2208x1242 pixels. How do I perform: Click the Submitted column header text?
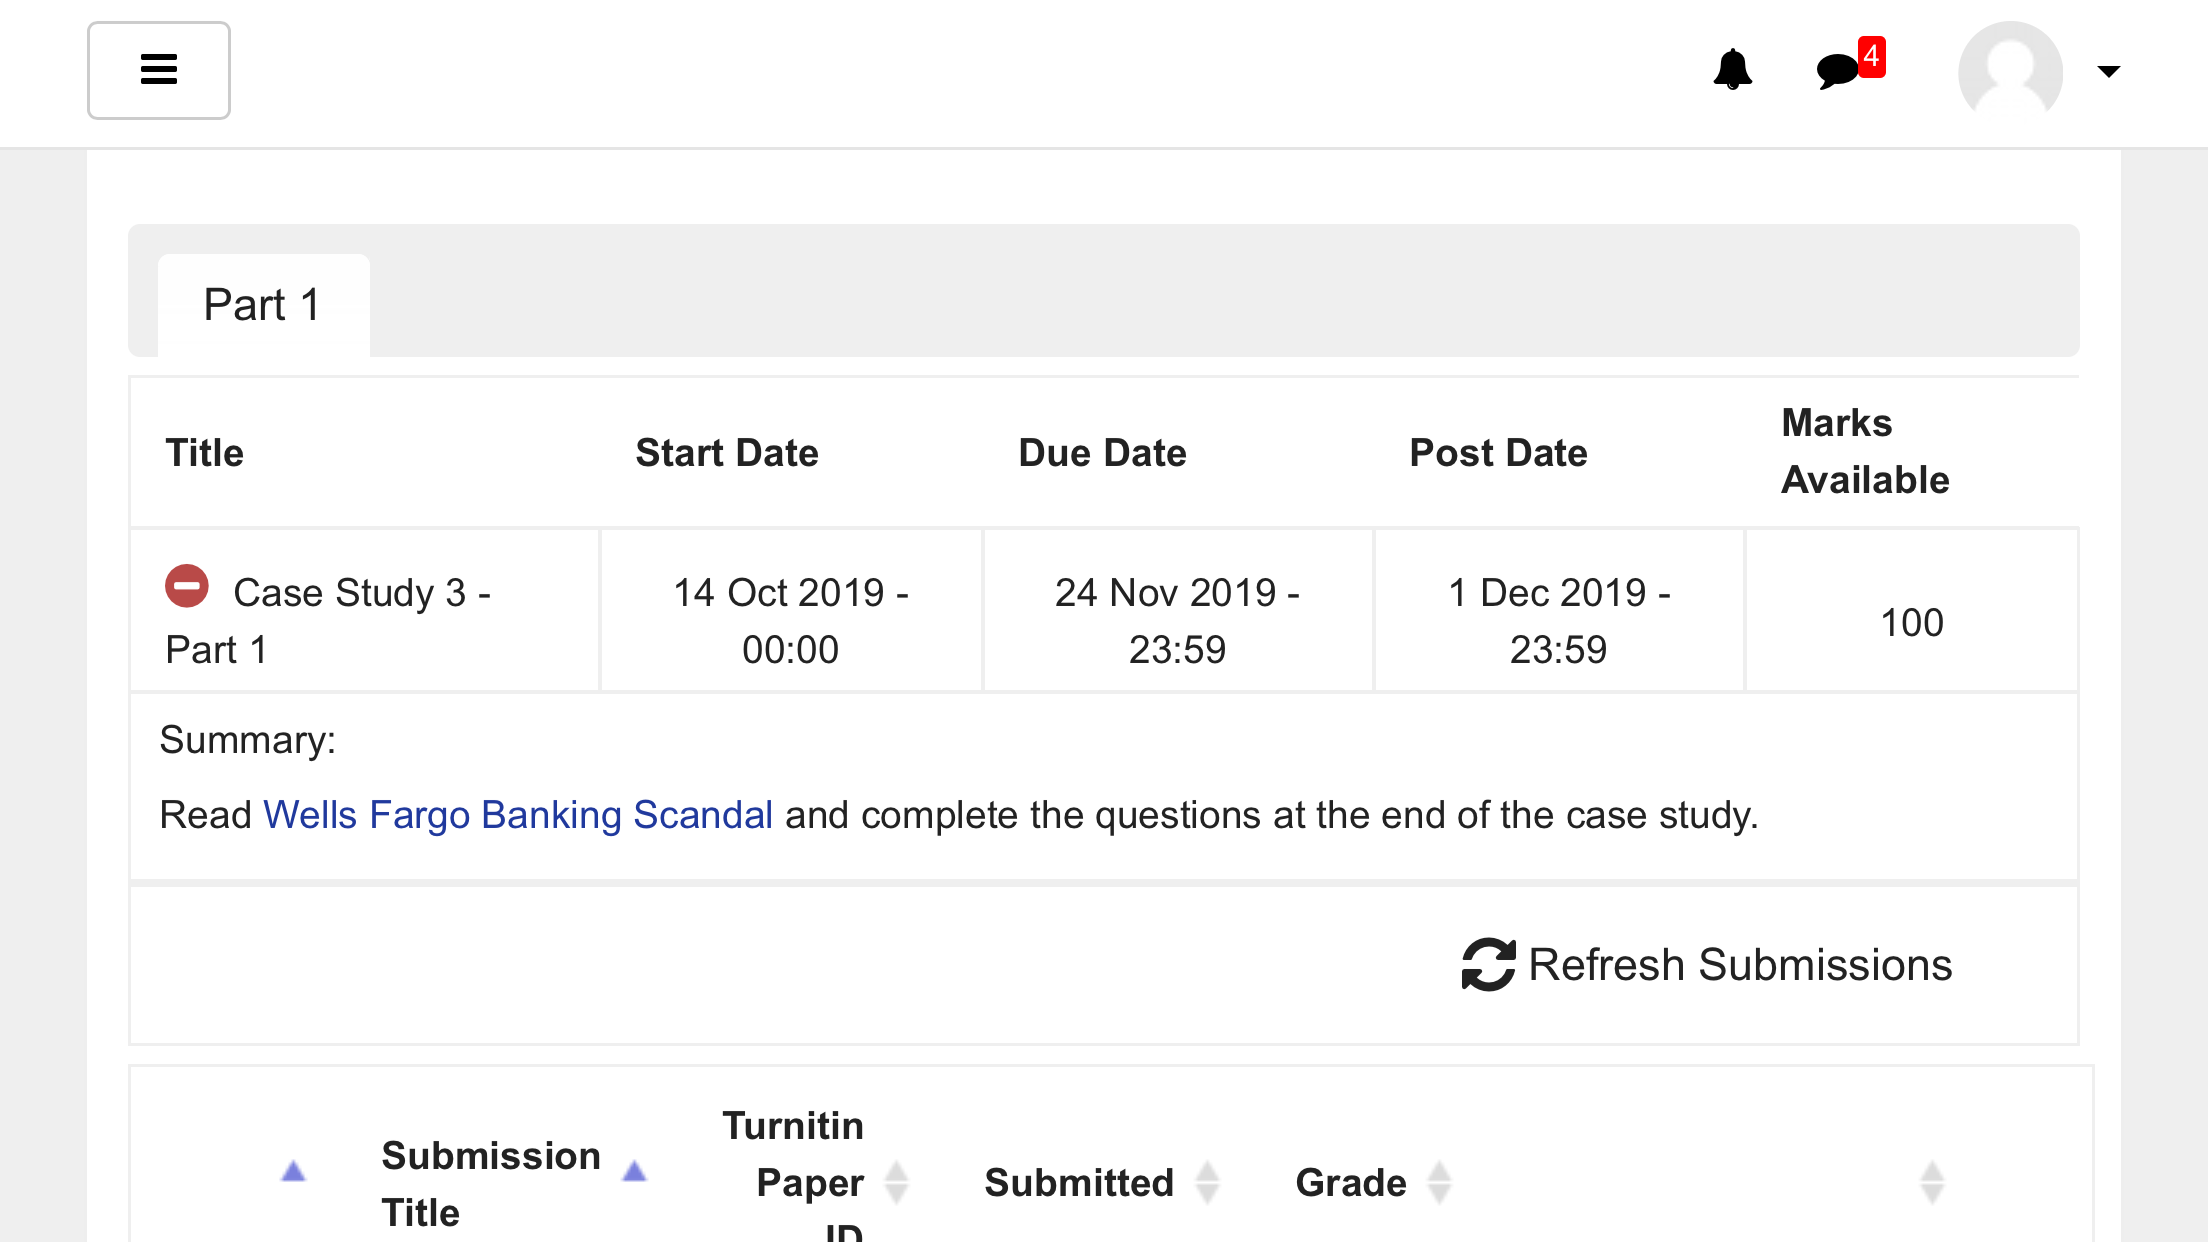(x=1079, y=1183)
